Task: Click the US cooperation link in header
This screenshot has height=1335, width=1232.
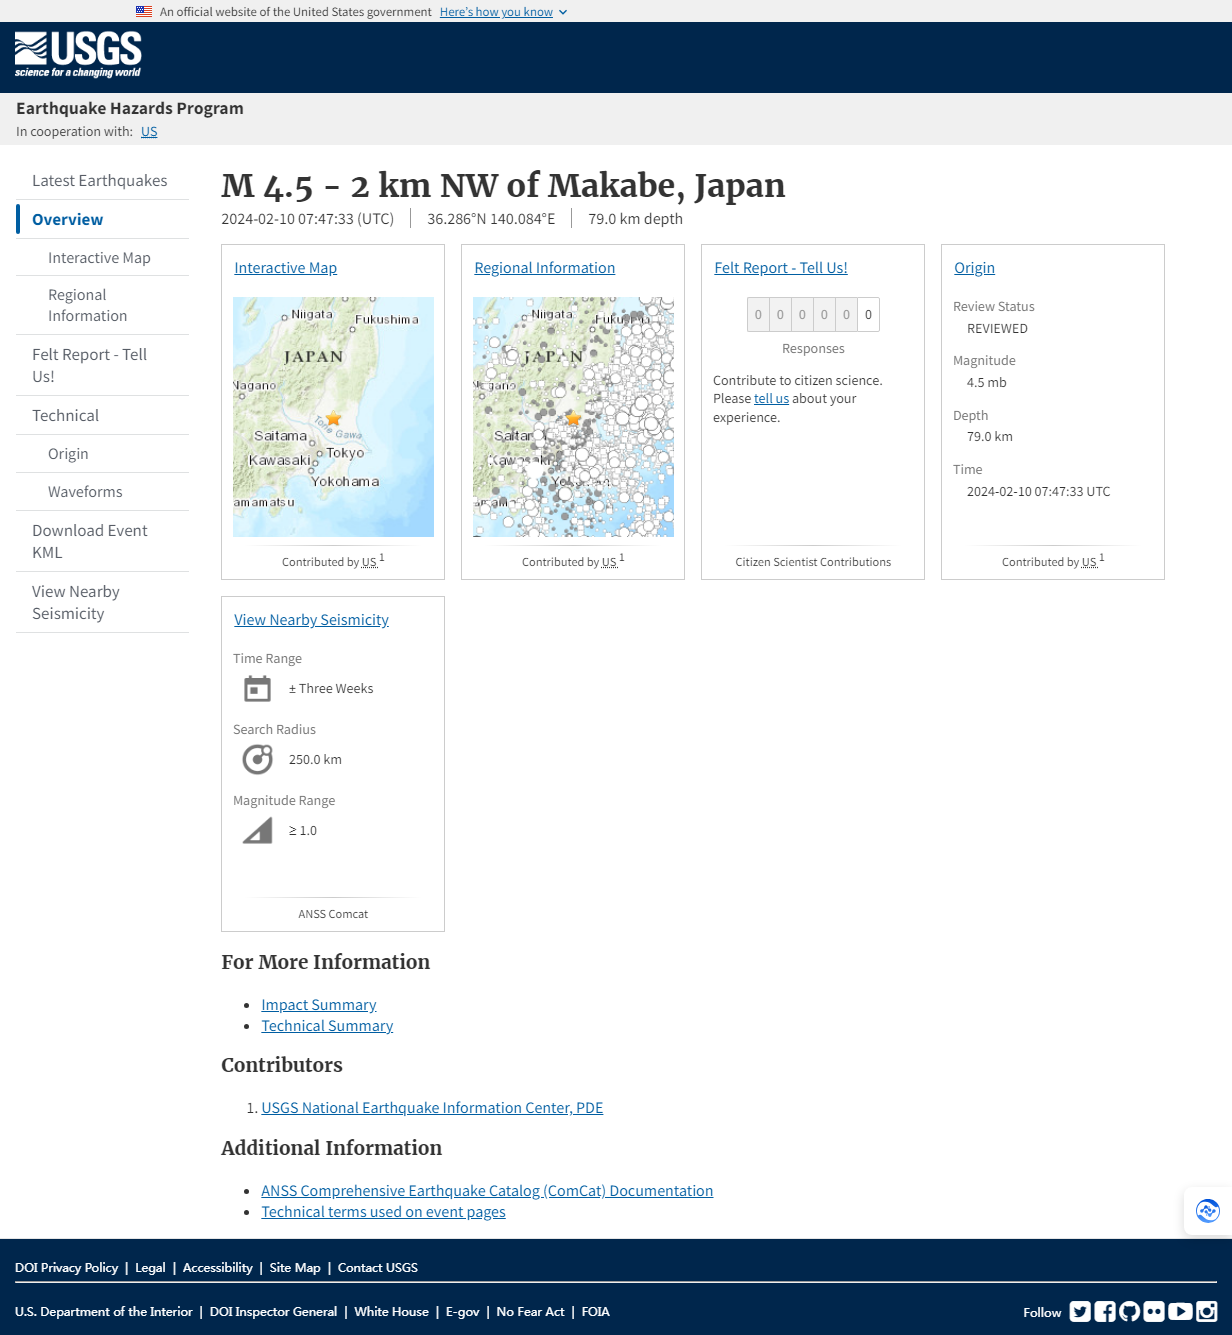Action: tap(149, 132)
